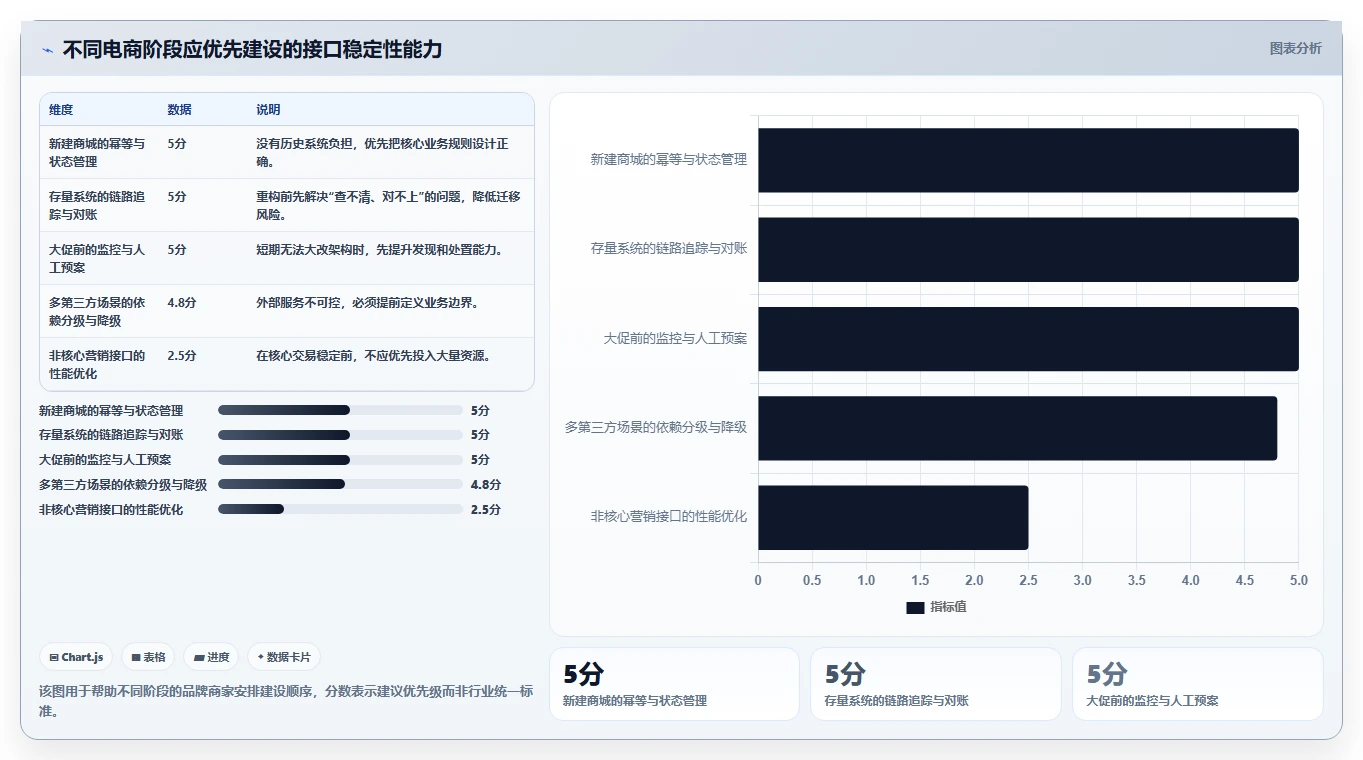
Task: Click the progress bar for 大促前的监控与人工预案
Action: [x=340, y=460]
